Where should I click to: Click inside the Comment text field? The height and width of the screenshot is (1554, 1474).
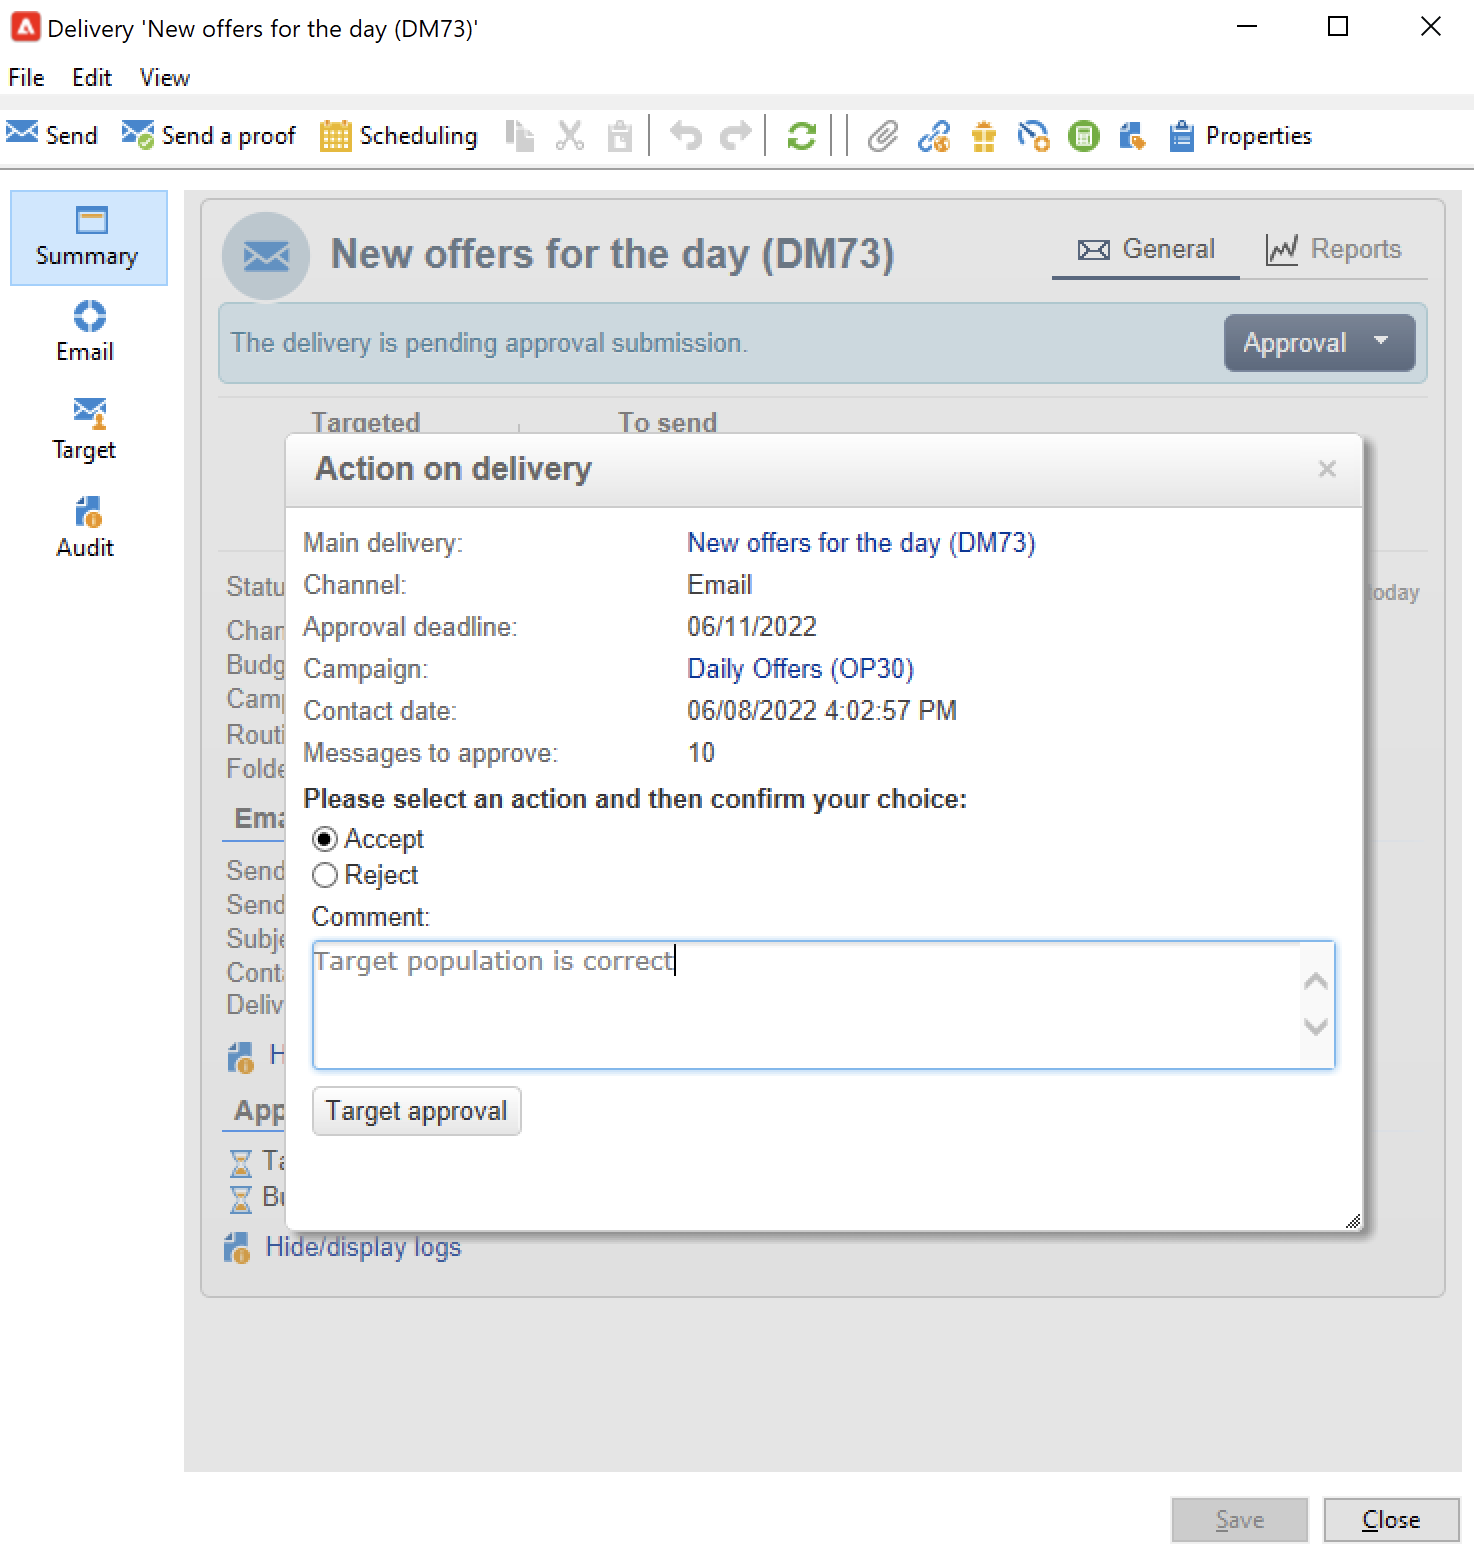click(808, 1005)
